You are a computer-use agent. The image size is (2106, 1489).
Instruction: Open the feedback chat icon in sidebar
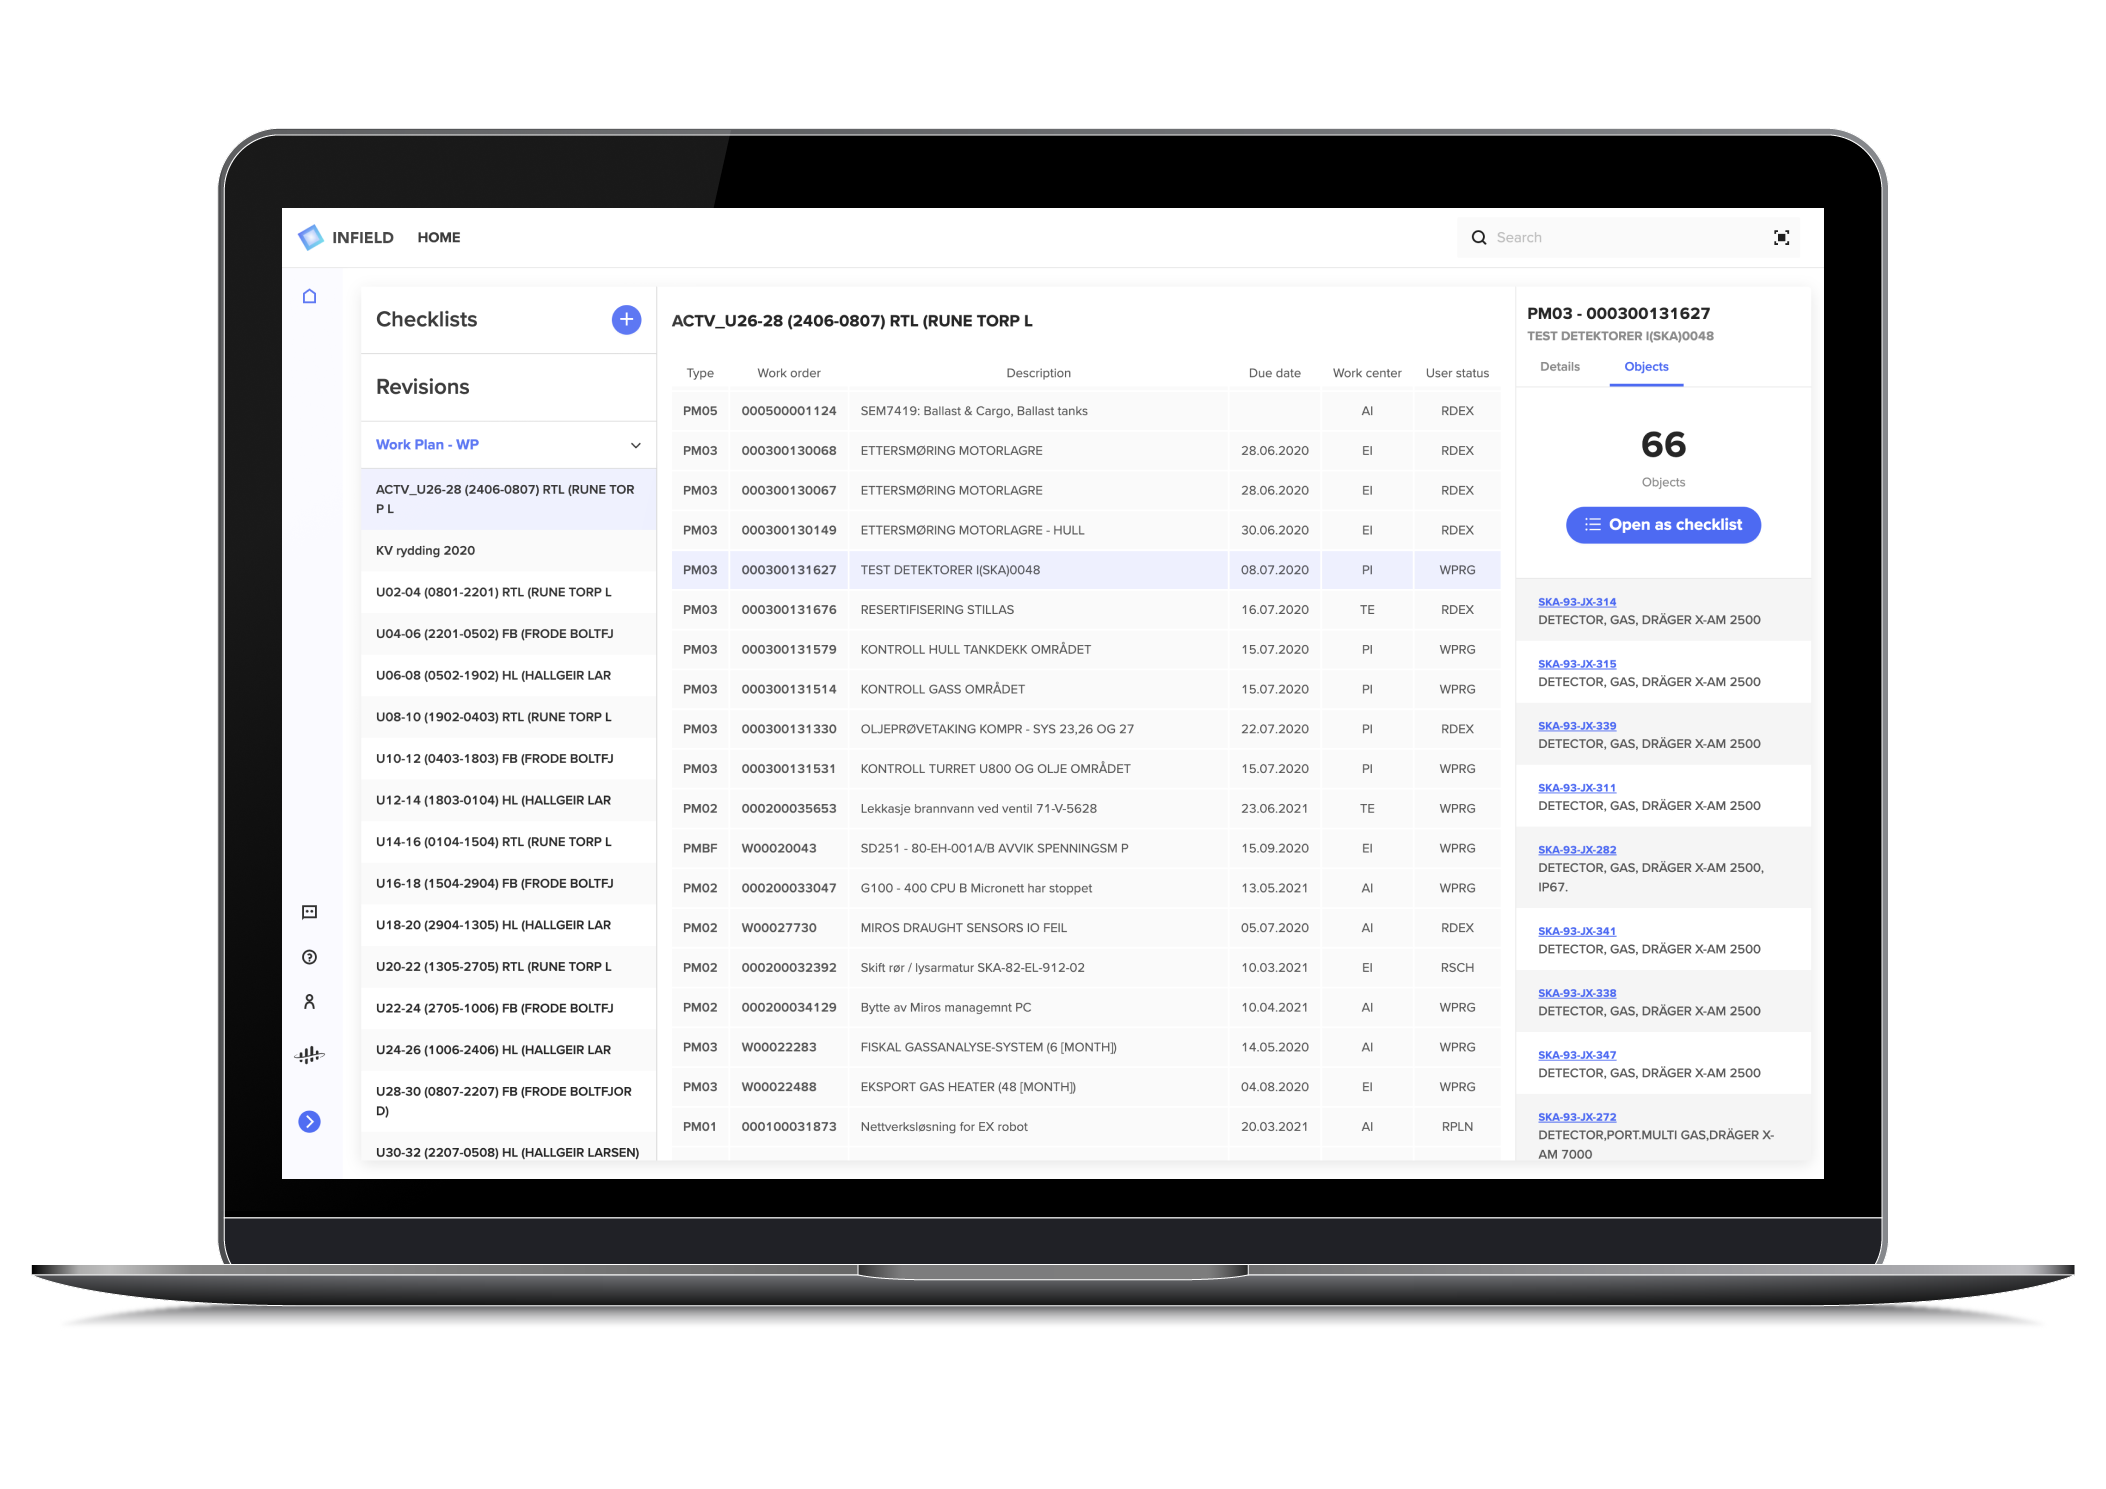(310, 912)
